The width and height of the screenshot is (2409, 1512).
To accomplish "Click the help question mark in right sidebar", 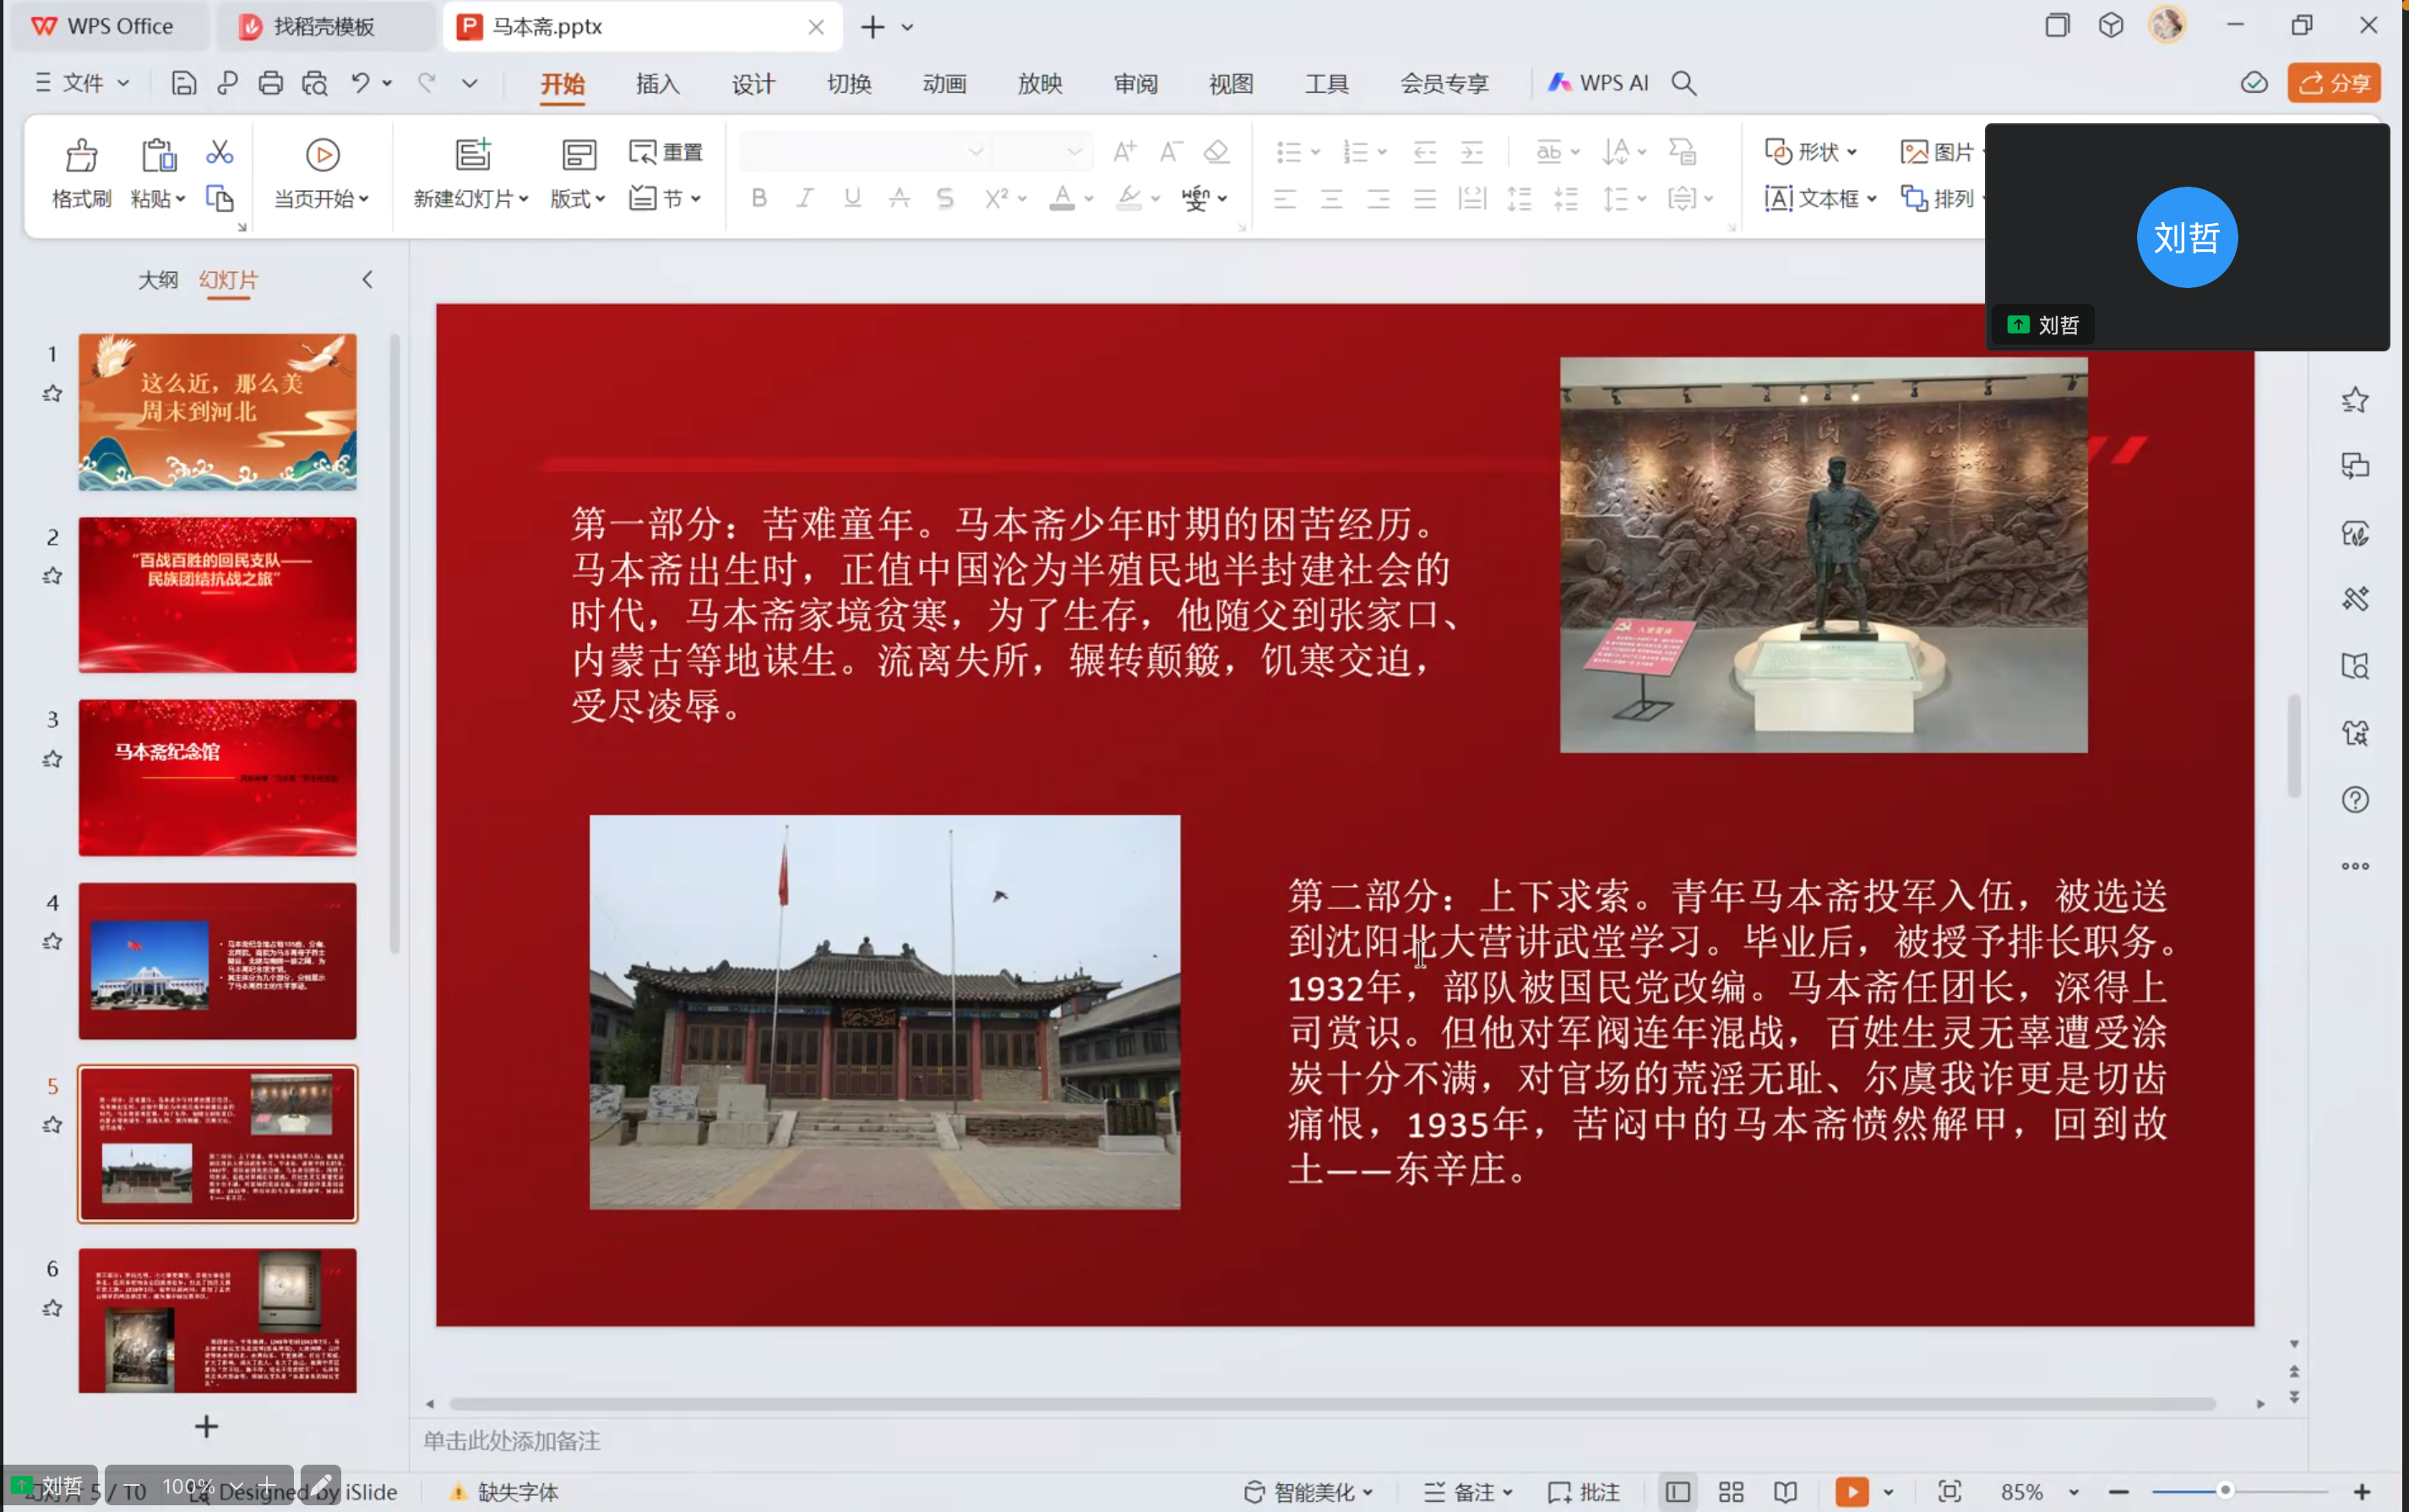I will pos(2355,800).
